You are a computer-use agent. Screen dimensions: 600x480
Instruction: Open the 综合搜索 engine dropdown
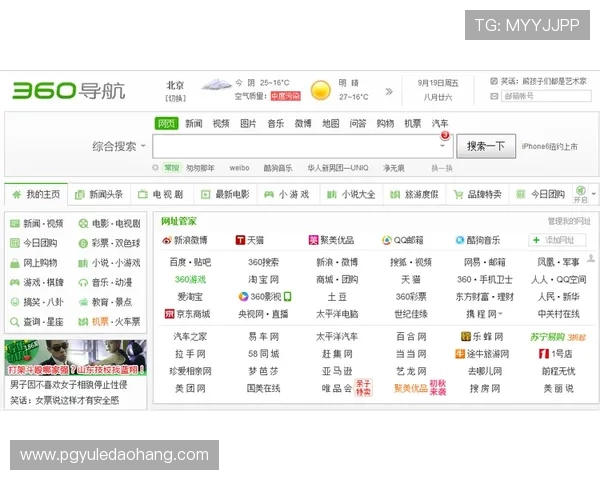click(x=119, y=146)
